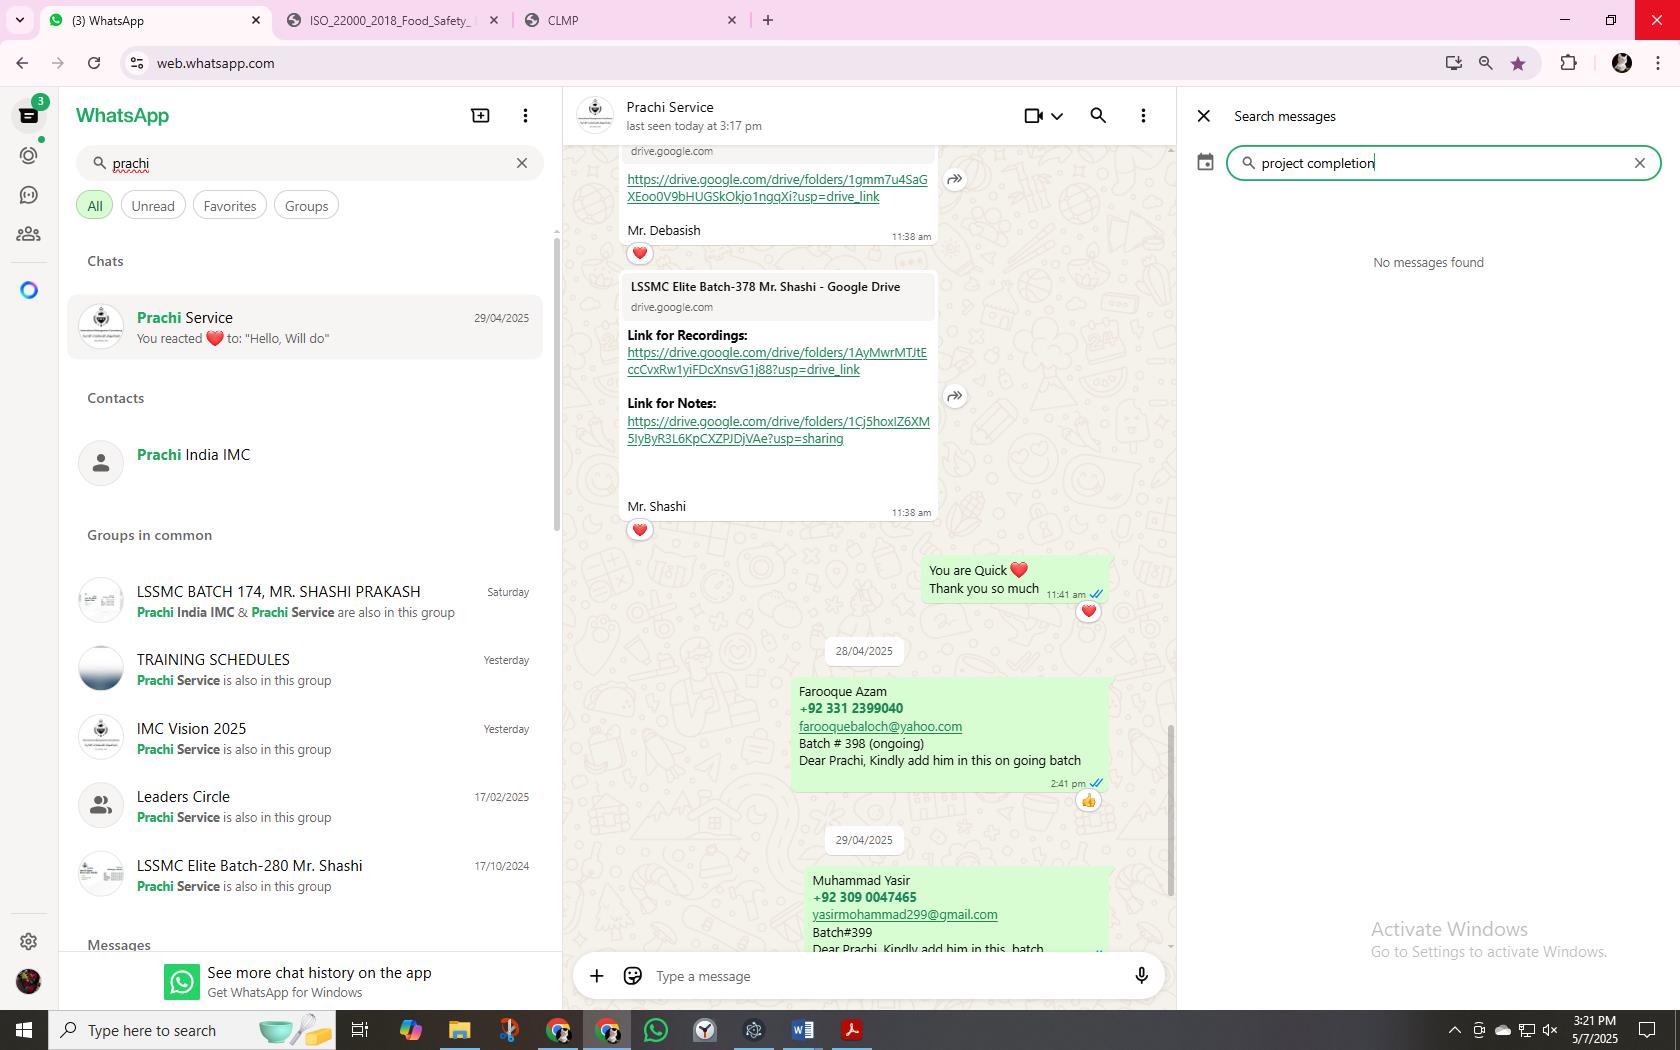Open chat options menu dots
The height and width of the screenshot is (1050, 1680).
(1143, 116)
